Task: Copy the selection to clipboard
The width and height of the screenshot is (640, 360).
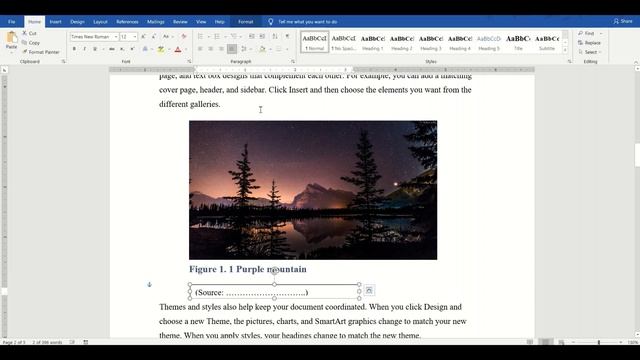Action: tap(31, 42)
